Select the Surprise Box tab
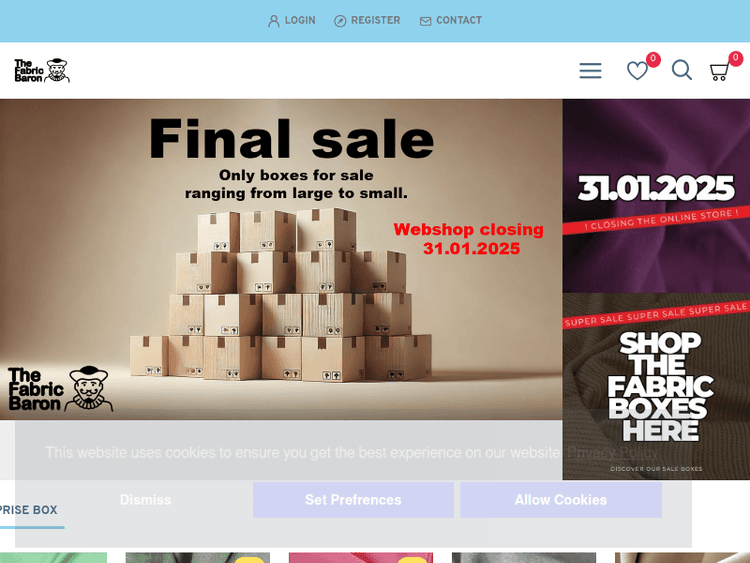The height and width of the screenshot is (563, 750). (x=29, y=510)
